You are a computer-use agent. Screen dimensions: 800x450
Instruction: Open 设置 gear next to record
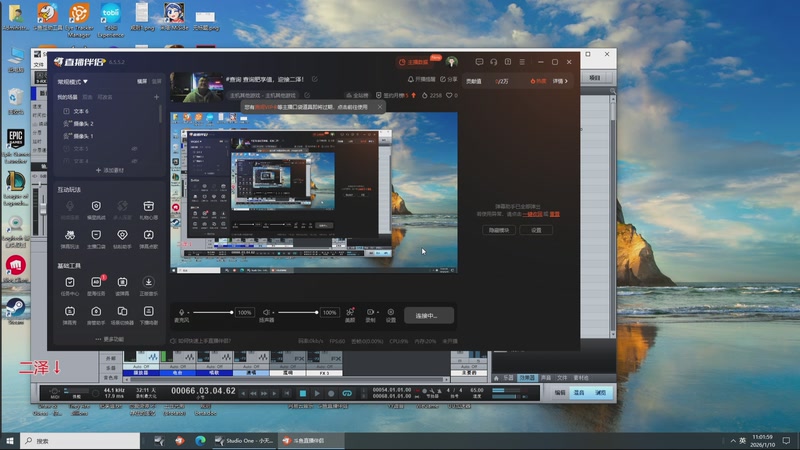point(391,312)
